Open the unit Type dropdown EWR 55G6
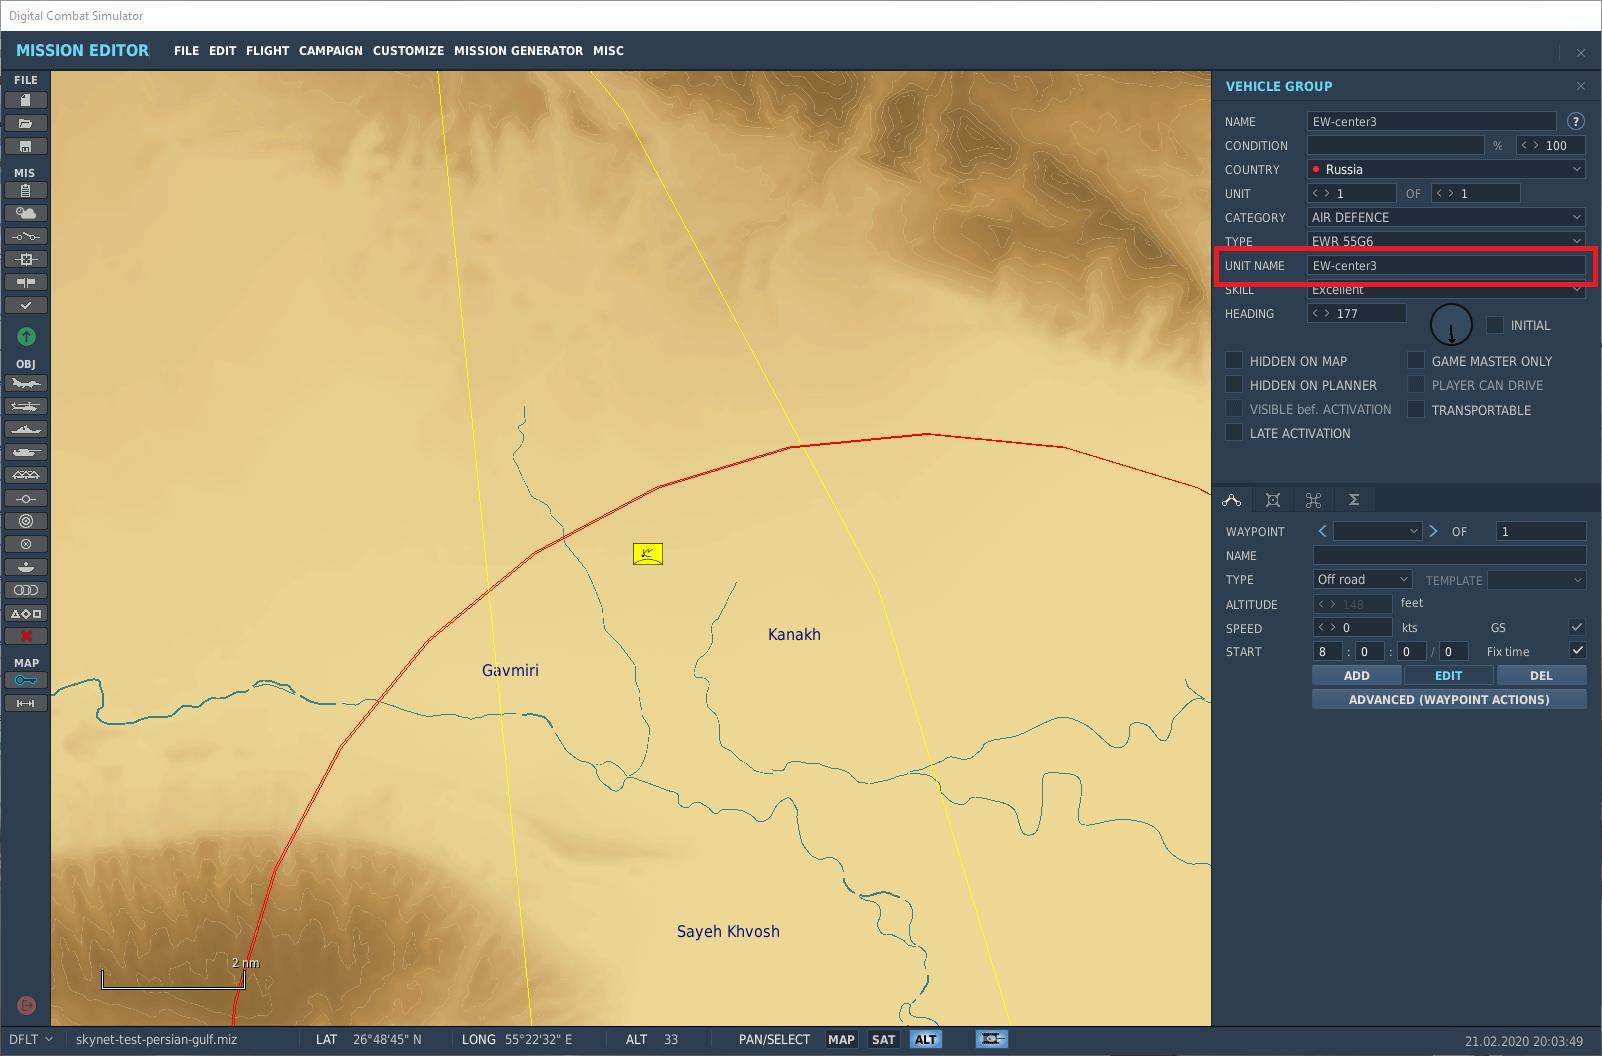The width and height of the screenshot is (1602, 1056). pos(1446,241)
